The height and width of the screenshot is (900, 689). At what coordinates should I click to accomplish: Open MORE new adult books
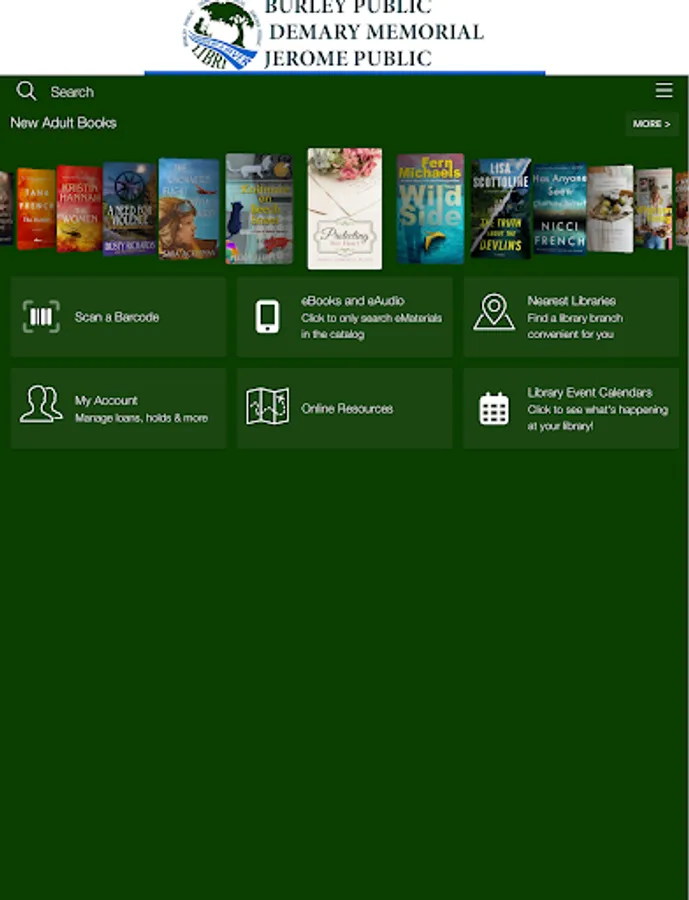click(652, 124)
